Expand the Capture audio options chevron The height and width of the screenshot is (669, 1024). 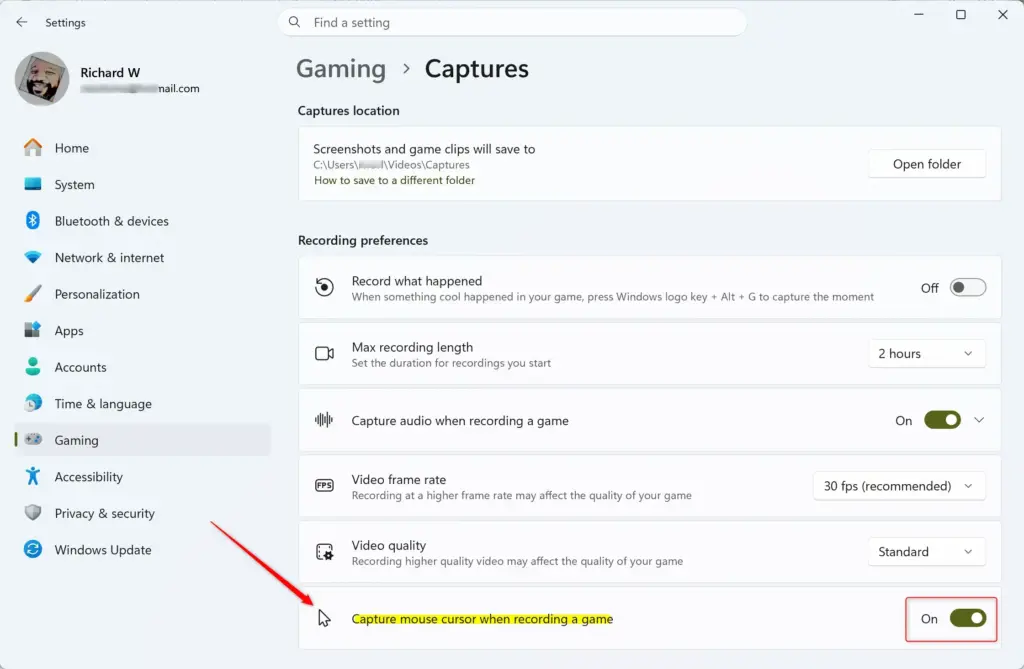click(x=979, y=420)
